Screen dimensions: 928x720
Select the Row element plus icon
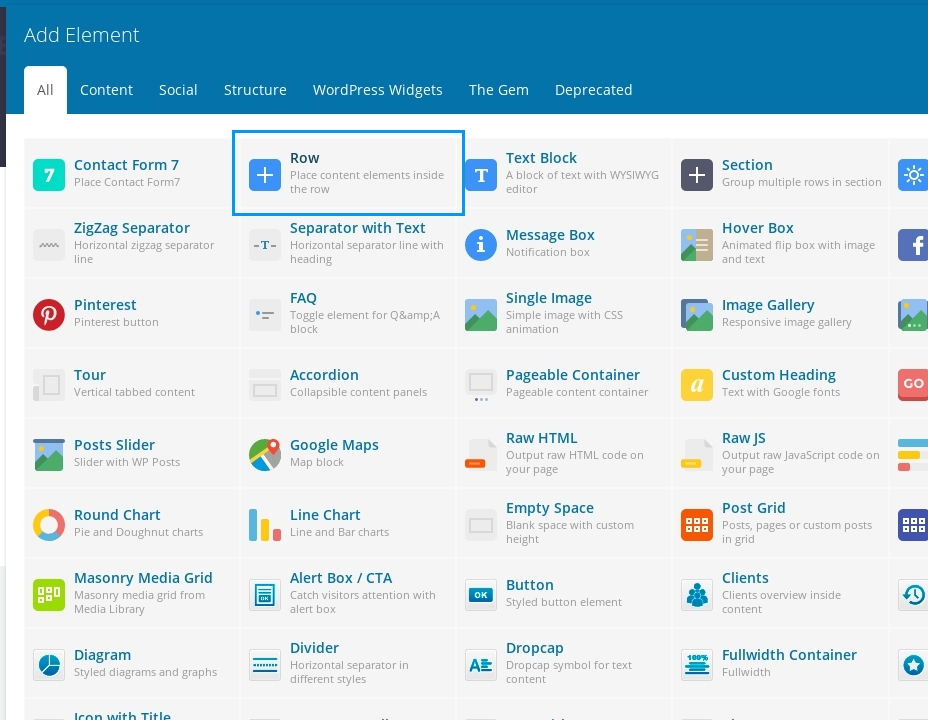264,175
